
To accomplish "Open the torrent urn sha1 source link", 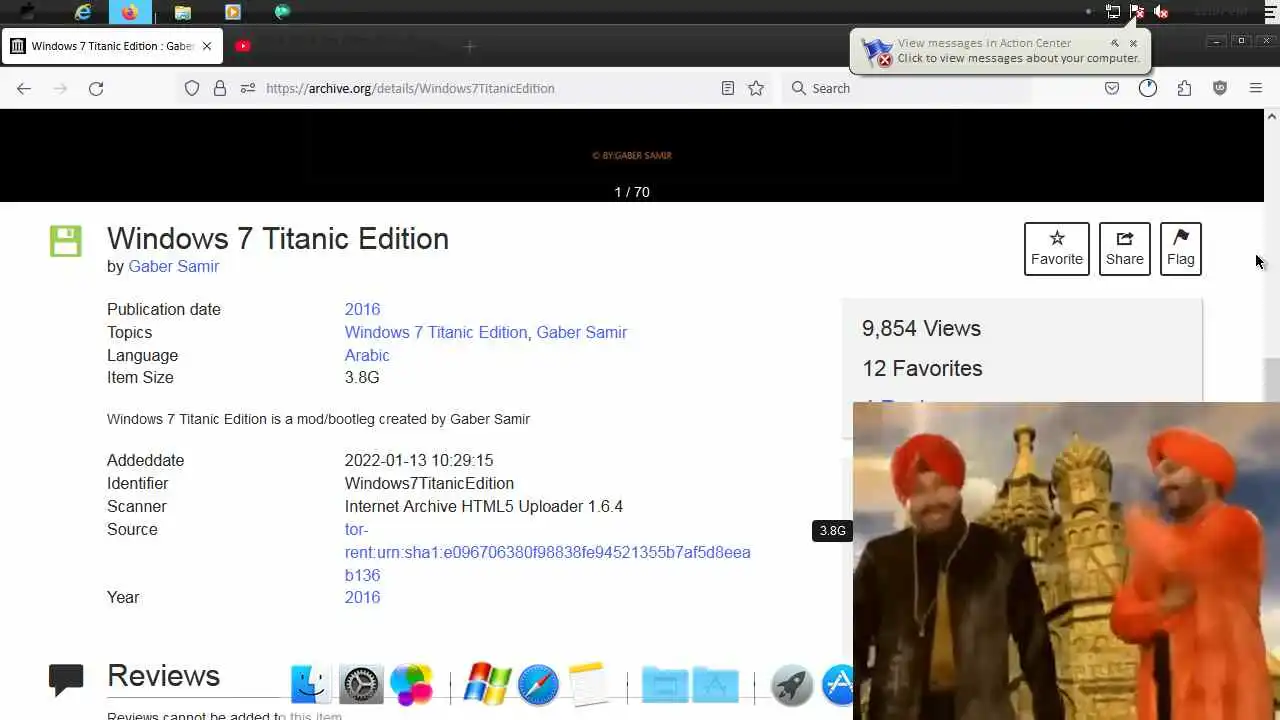I will (547, 552).
